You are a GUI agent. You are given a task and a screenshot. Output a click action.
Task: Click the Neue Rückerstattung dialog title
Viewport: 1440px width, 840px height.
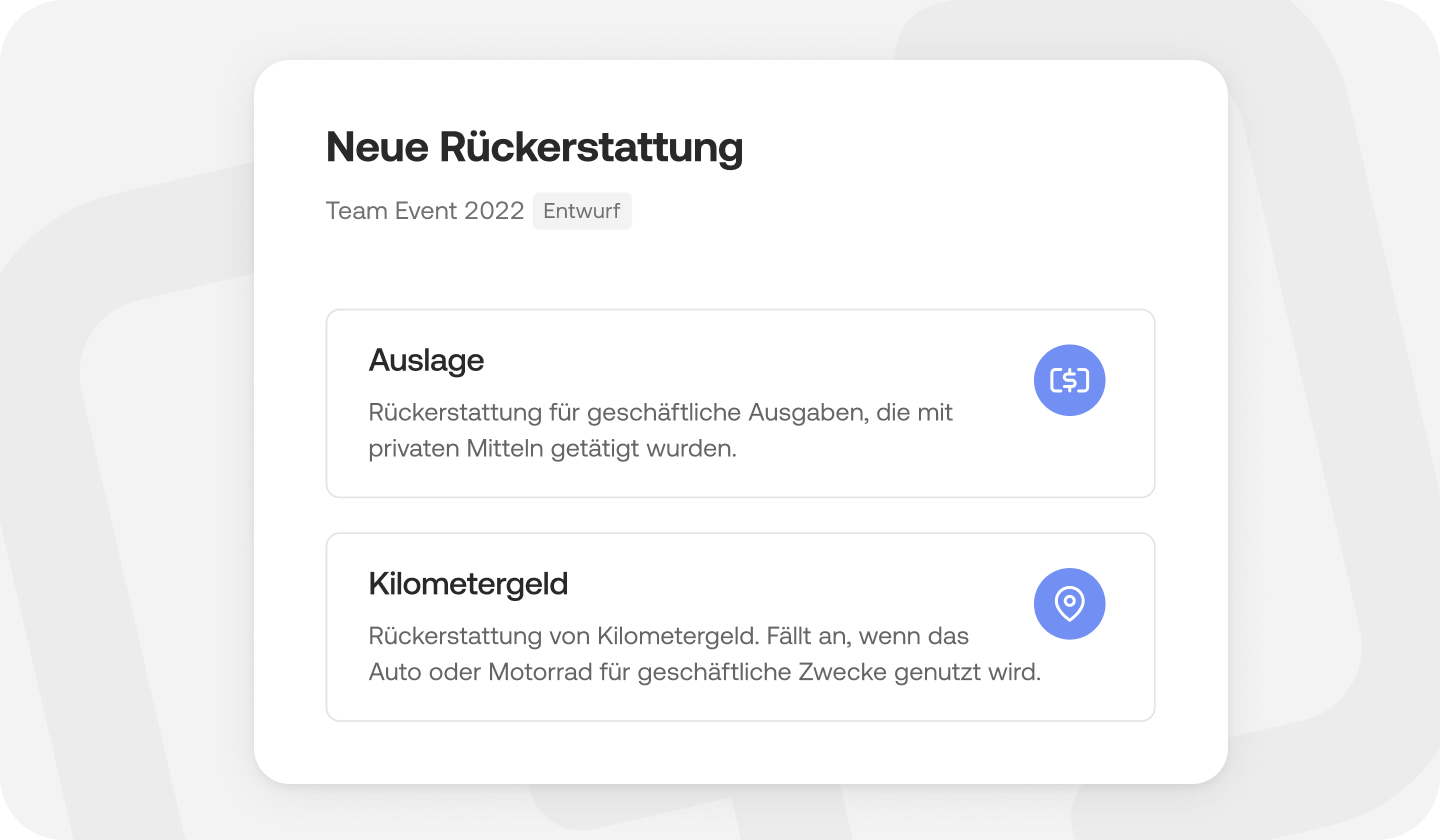tap(535, 148)
